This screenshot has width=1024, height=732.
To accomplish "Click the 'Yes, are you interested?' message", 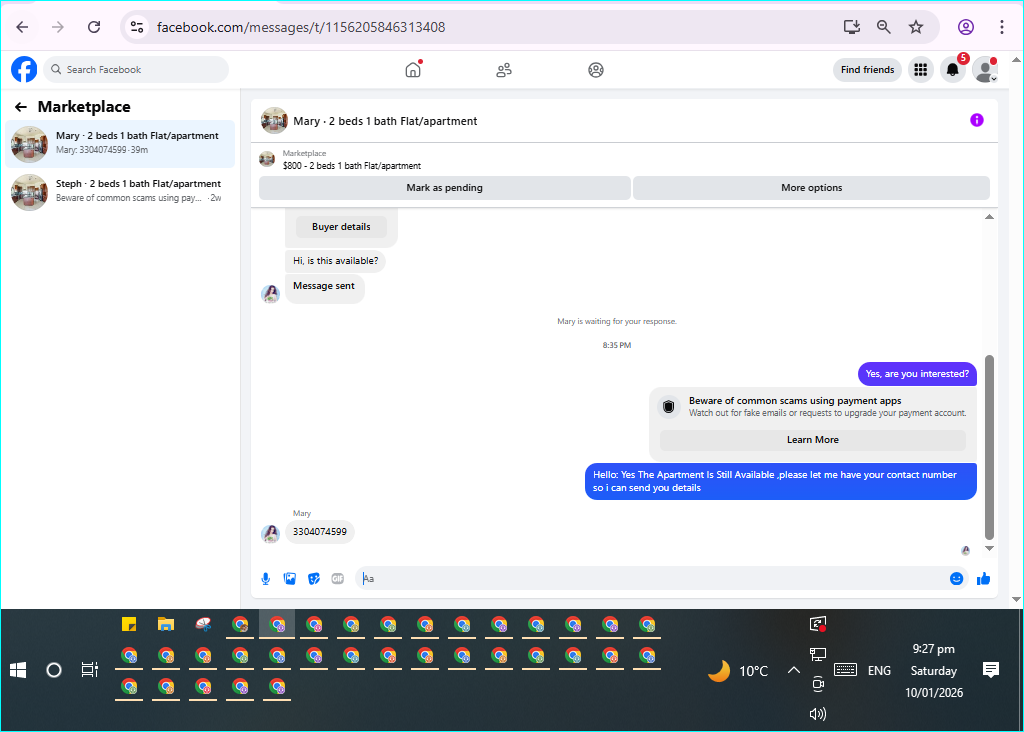I will click(917, 374).
